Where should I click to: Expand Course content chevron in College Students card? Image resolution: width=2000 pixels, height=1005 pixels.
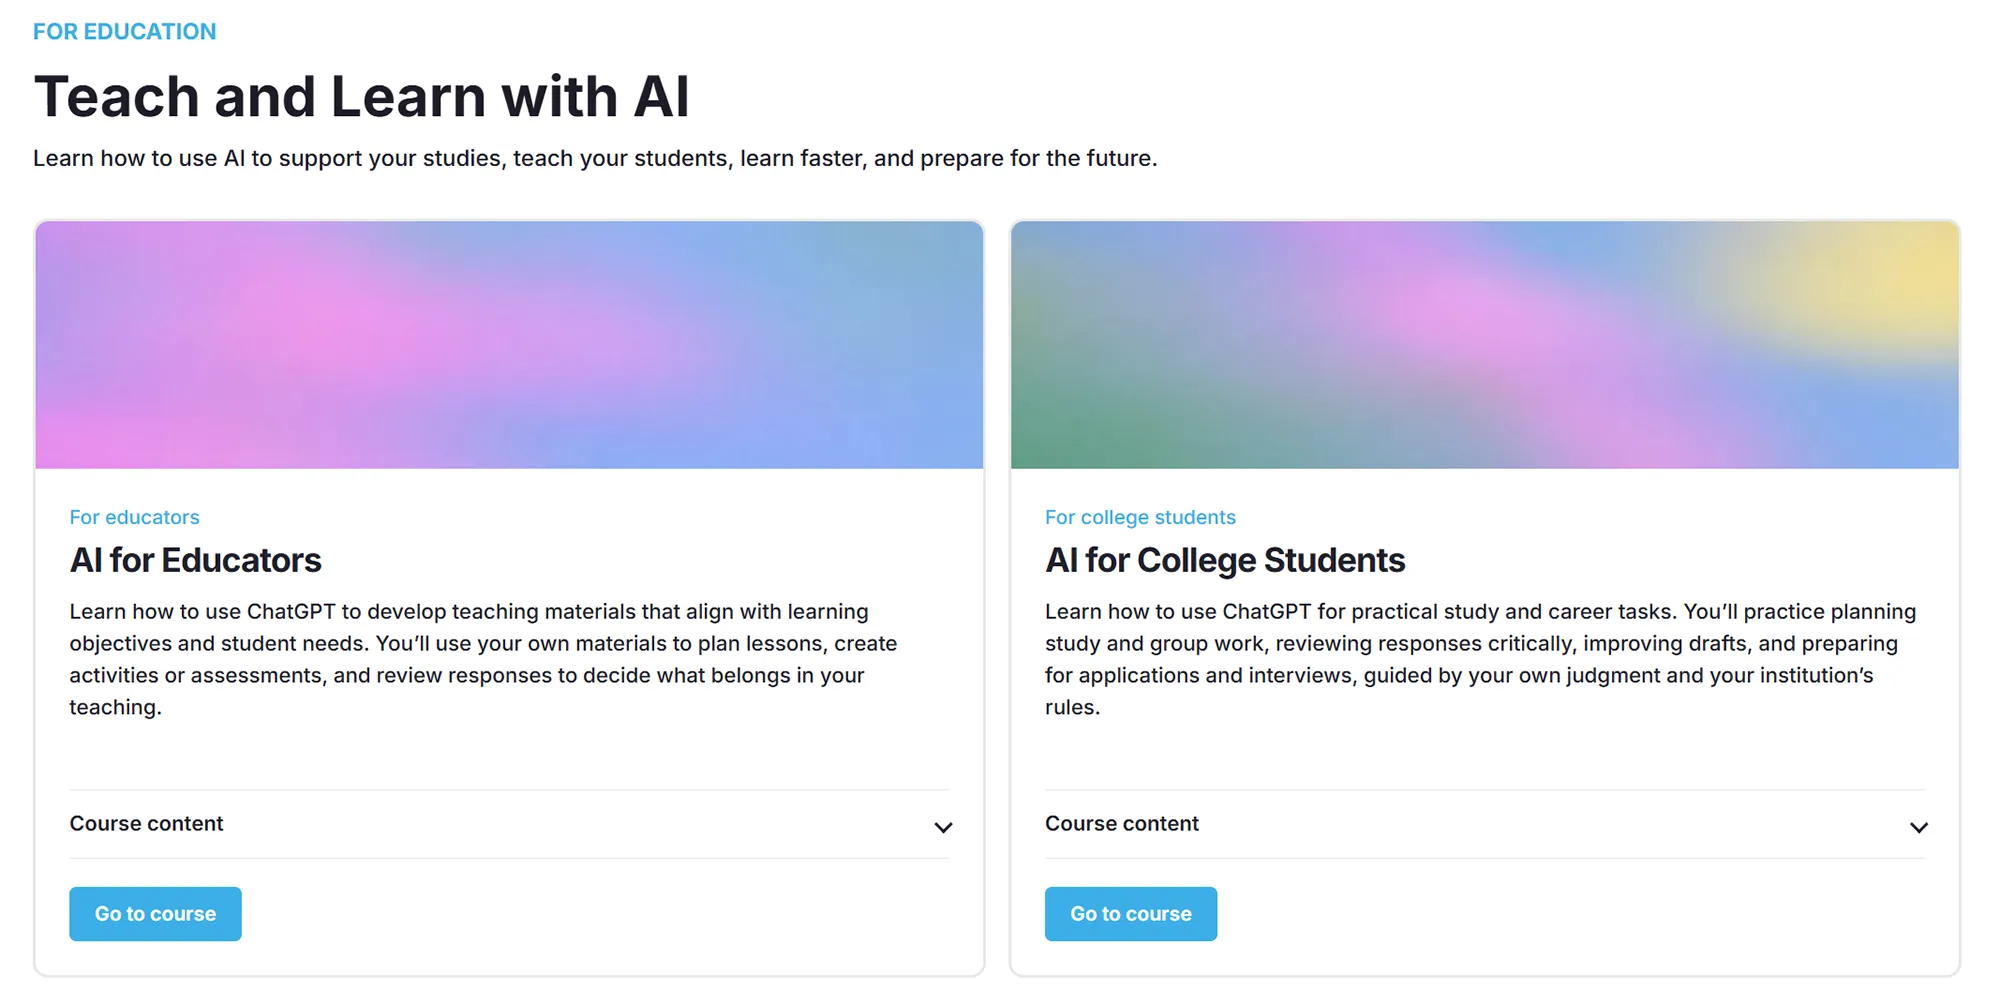pyautogui.click(x=1918, y=827)
